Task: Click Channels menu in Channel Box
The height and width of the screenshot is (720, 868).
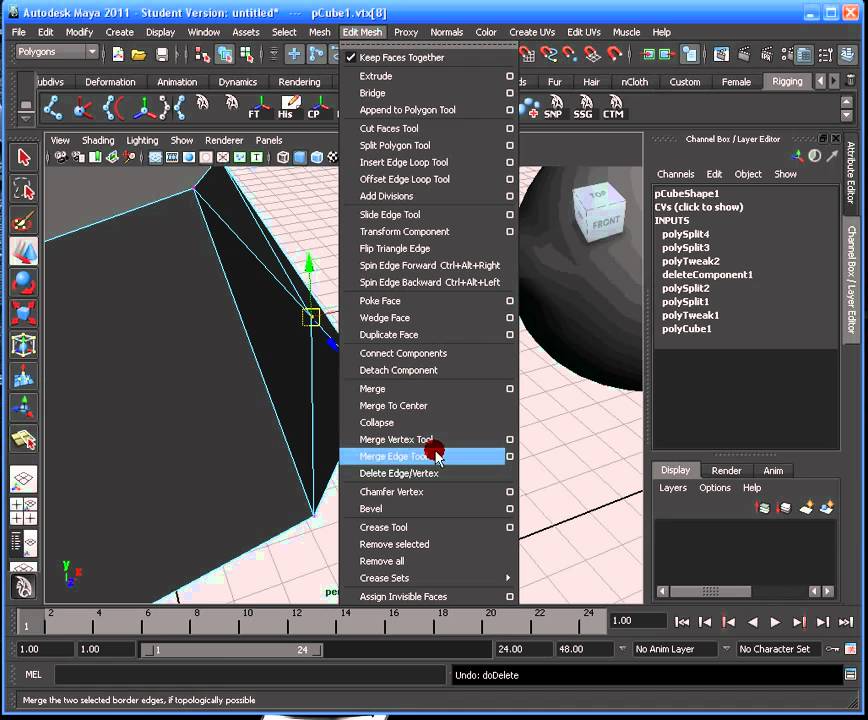Action: click(x=675, y=174)
